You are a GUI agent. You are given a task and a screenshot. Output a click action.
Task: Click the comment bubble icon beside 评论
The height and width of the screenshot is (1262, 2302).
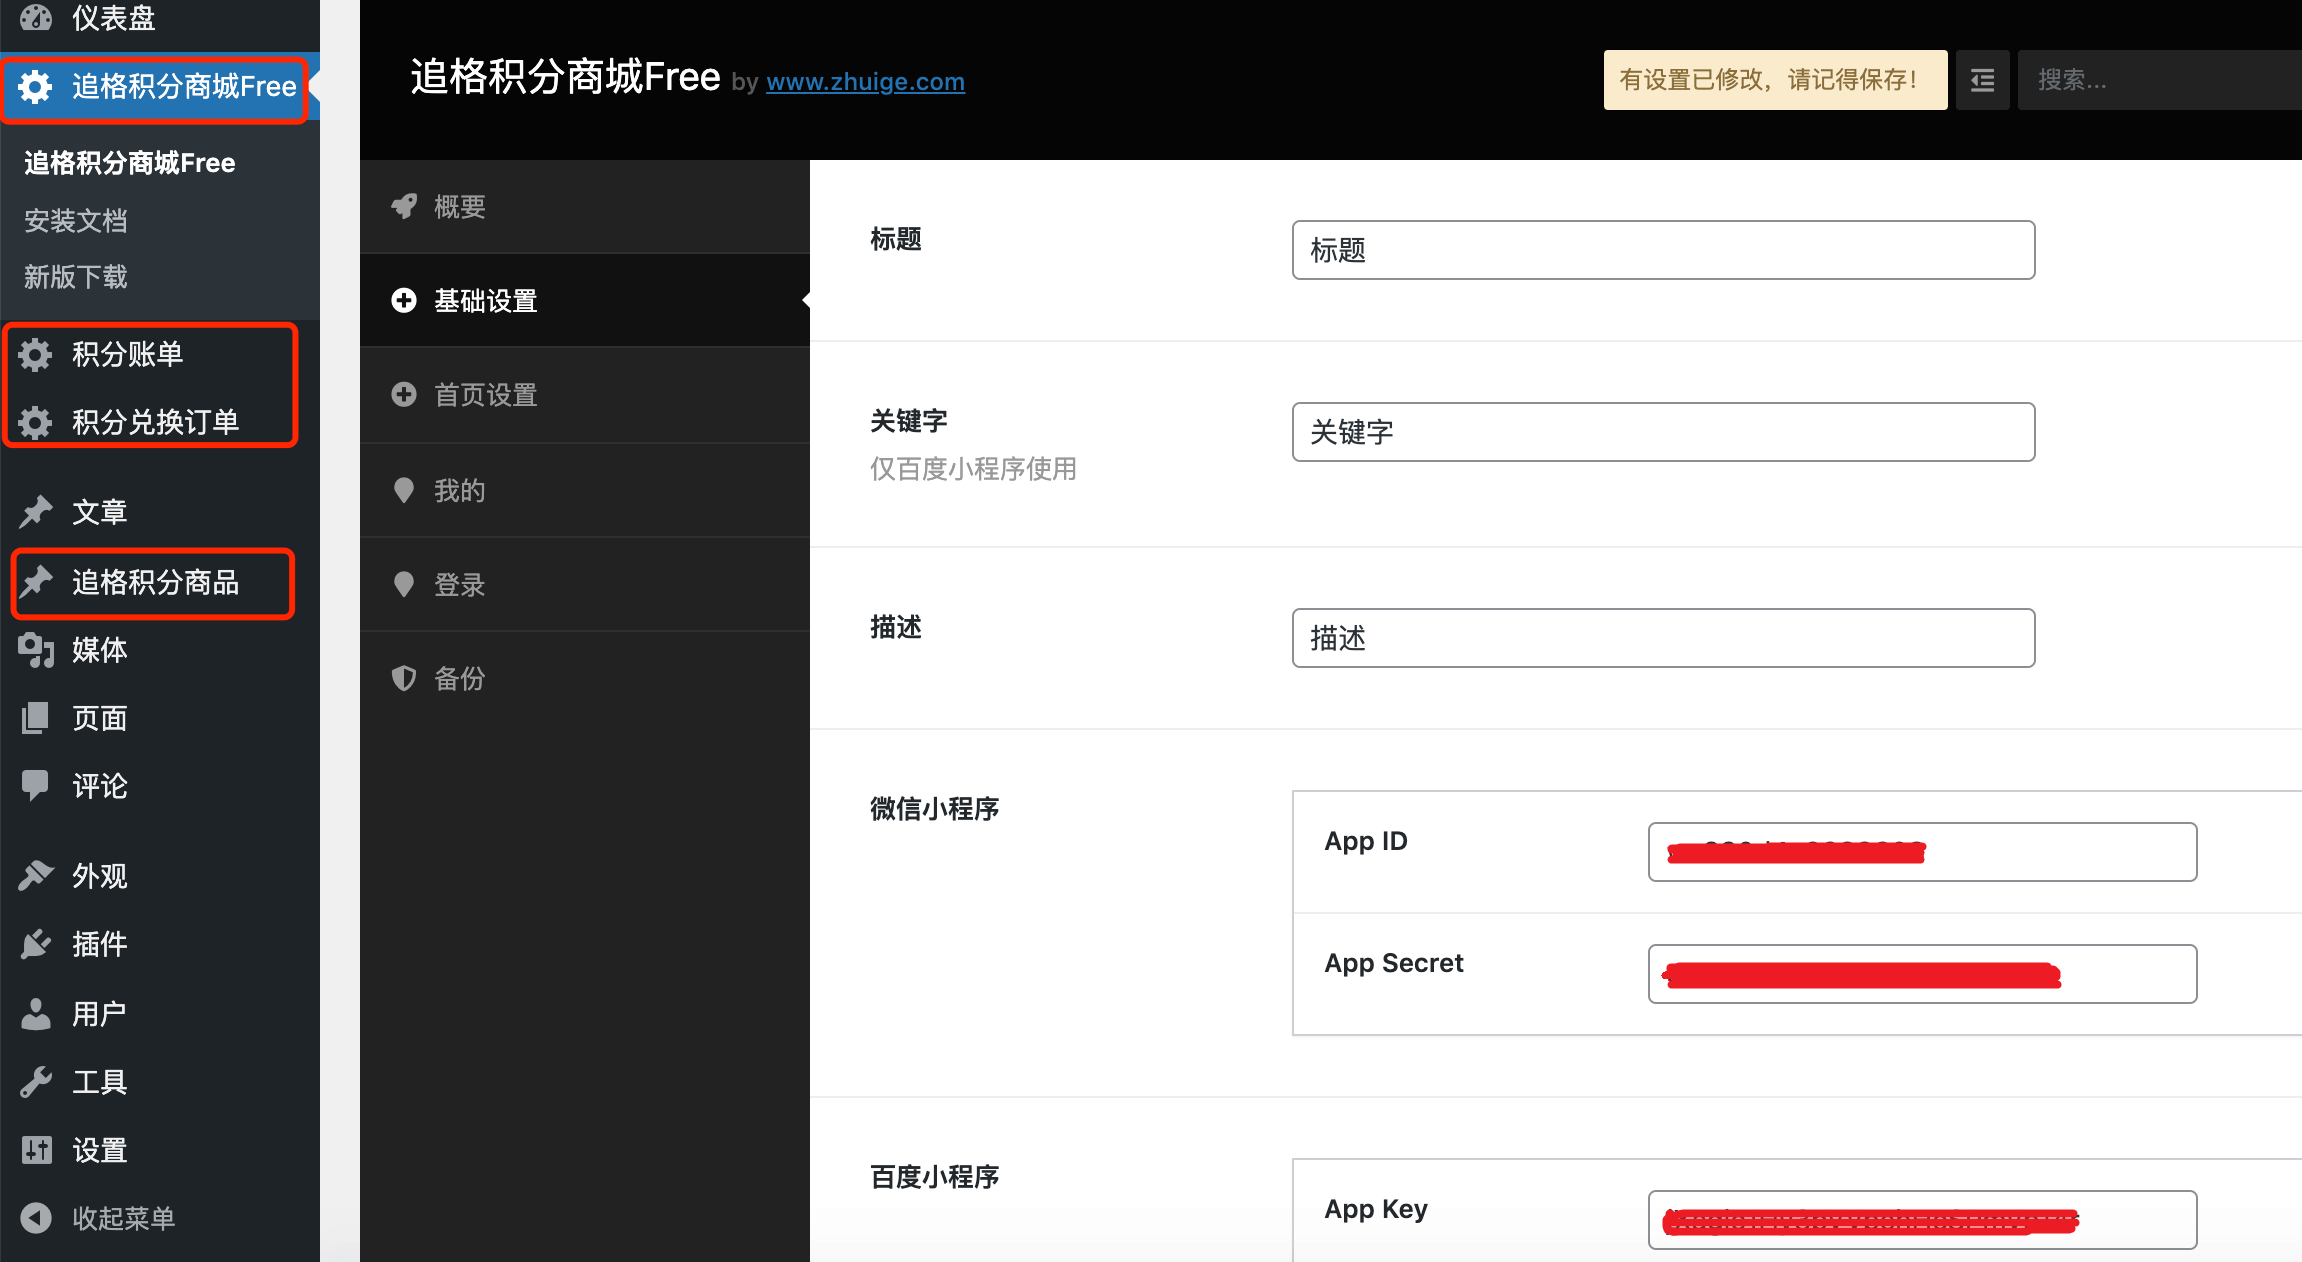(x=36, y=786)
